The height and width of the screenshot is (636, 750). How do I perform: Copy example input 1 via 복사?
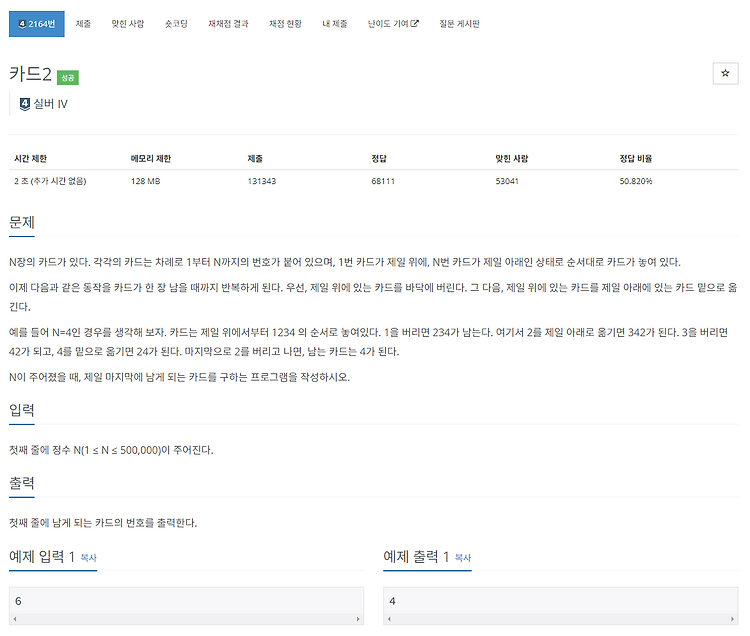(88, 558)
